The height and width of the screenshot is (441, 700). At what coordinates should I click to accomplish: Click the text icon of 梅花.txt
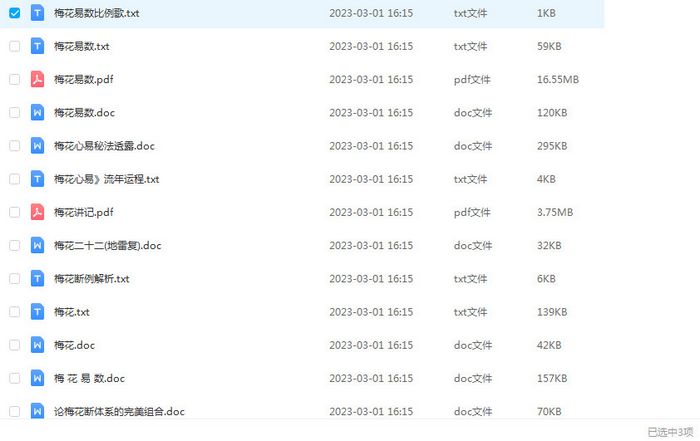pyautogui.click(x=38, y=312)
